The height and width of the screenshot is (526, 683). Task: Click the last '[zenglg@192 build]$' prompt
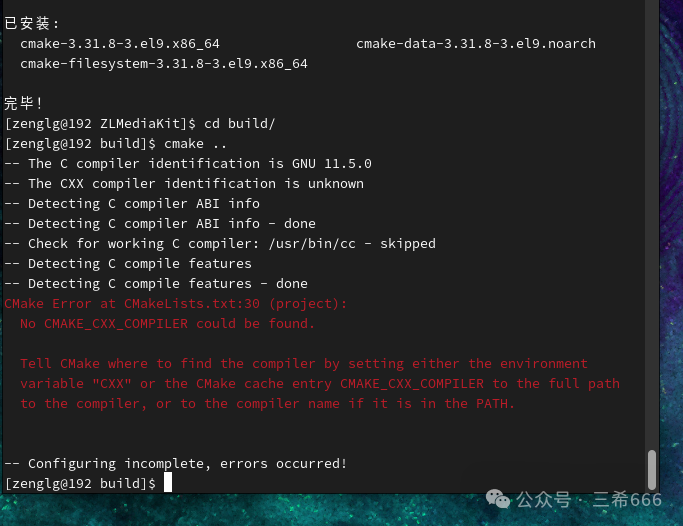point(80,483)
